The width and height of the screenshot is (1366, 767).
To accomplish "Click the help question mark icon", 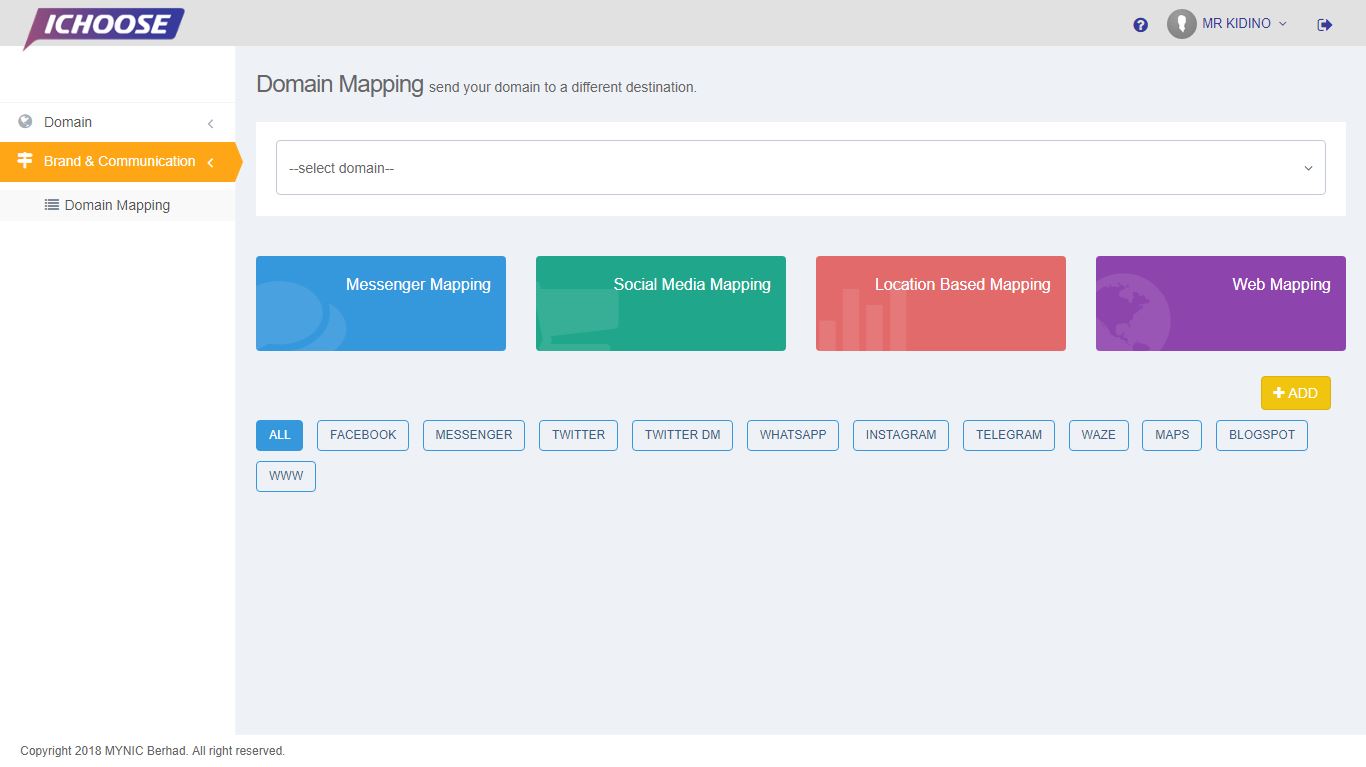I will 1140,25.
